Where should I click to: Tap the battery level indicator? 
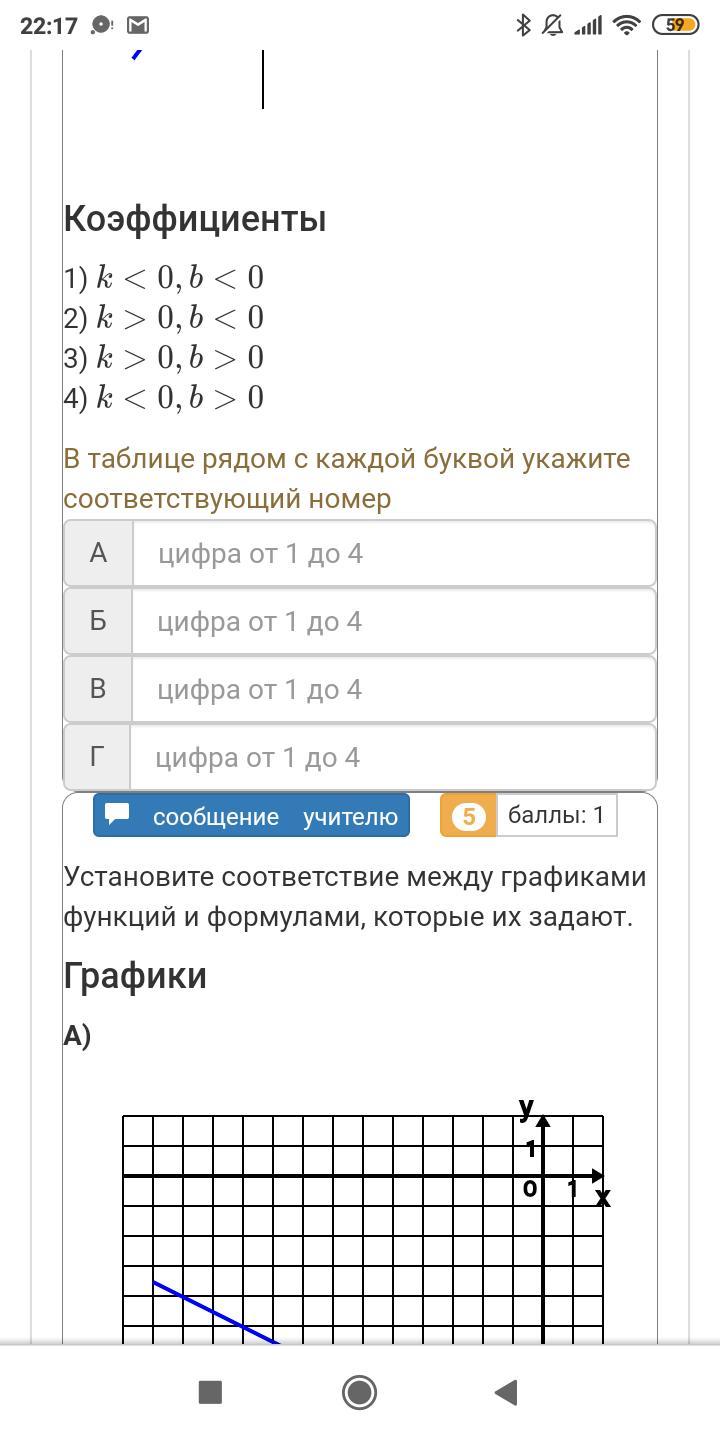point(675,26)
